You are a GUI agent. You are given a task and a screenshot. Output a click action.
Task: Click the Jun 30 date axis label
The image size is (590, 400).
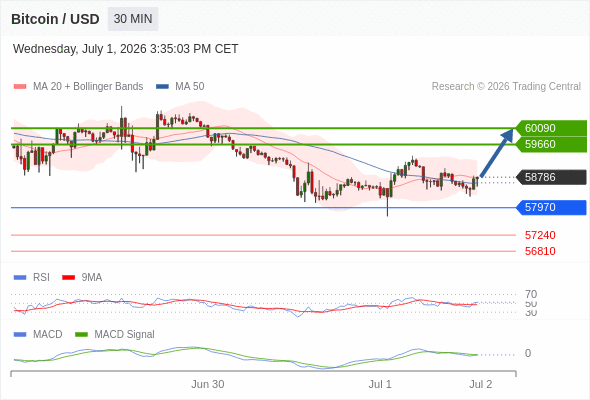(208, 385)
